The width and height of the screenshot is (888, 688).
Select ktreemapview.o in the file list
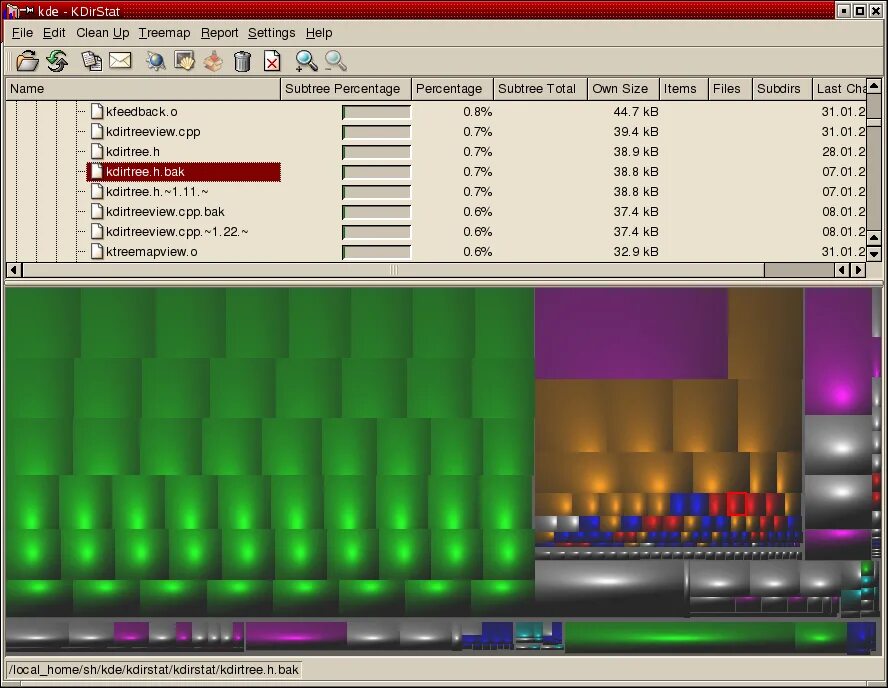point(152,251)
